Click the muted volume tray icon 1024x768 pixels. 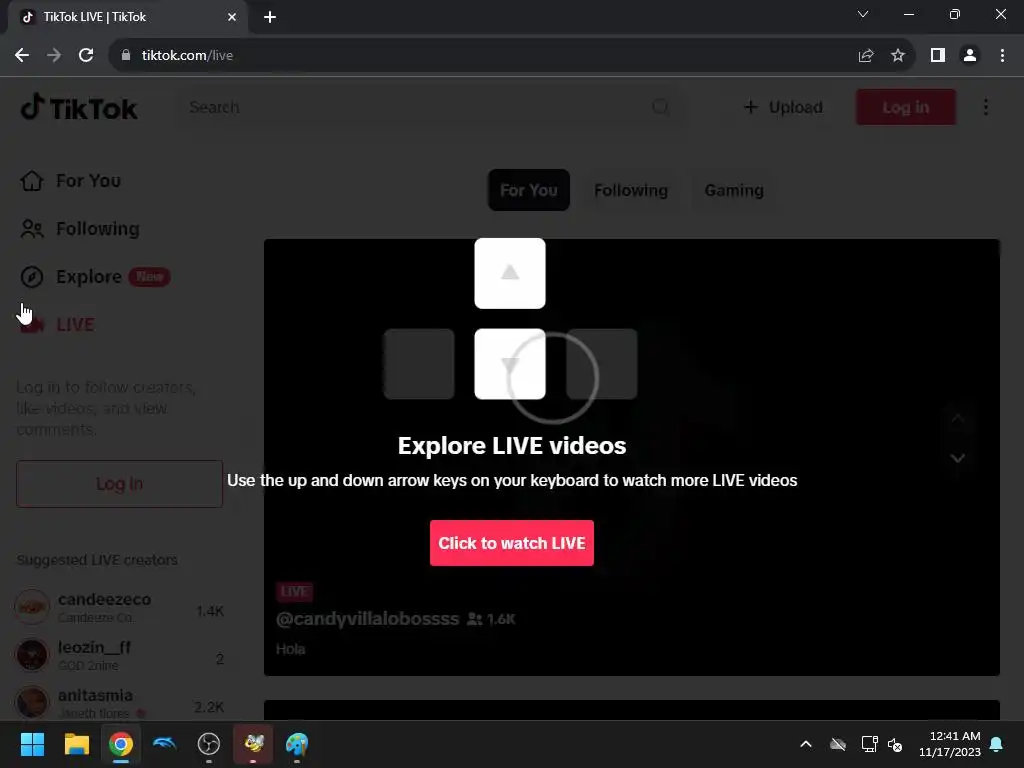[895, 744]
